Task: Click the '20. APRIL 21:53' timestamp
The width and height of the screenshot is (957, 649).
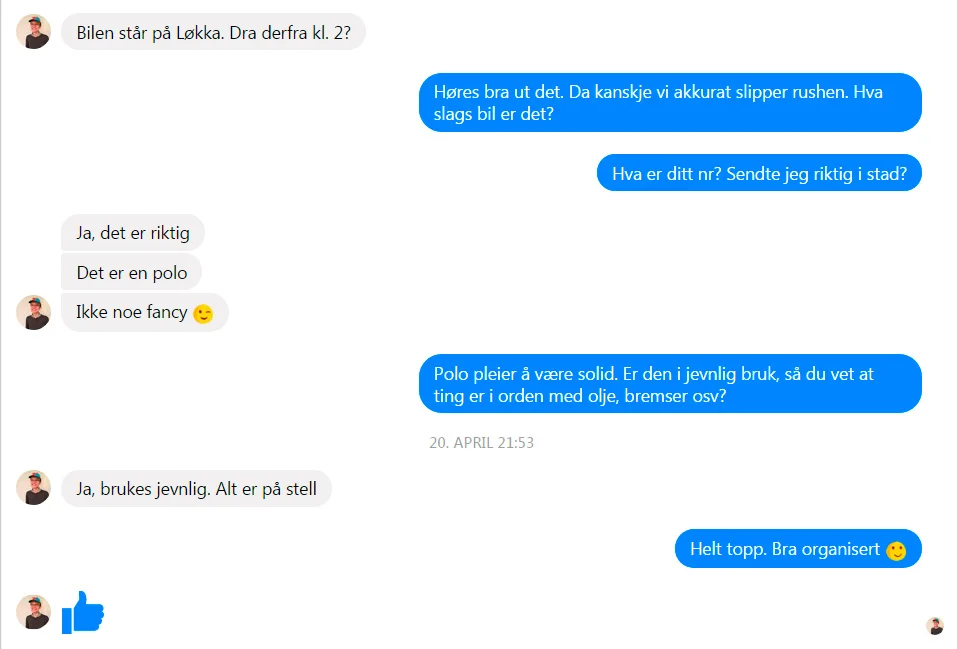Action: [x=482, y=443]
